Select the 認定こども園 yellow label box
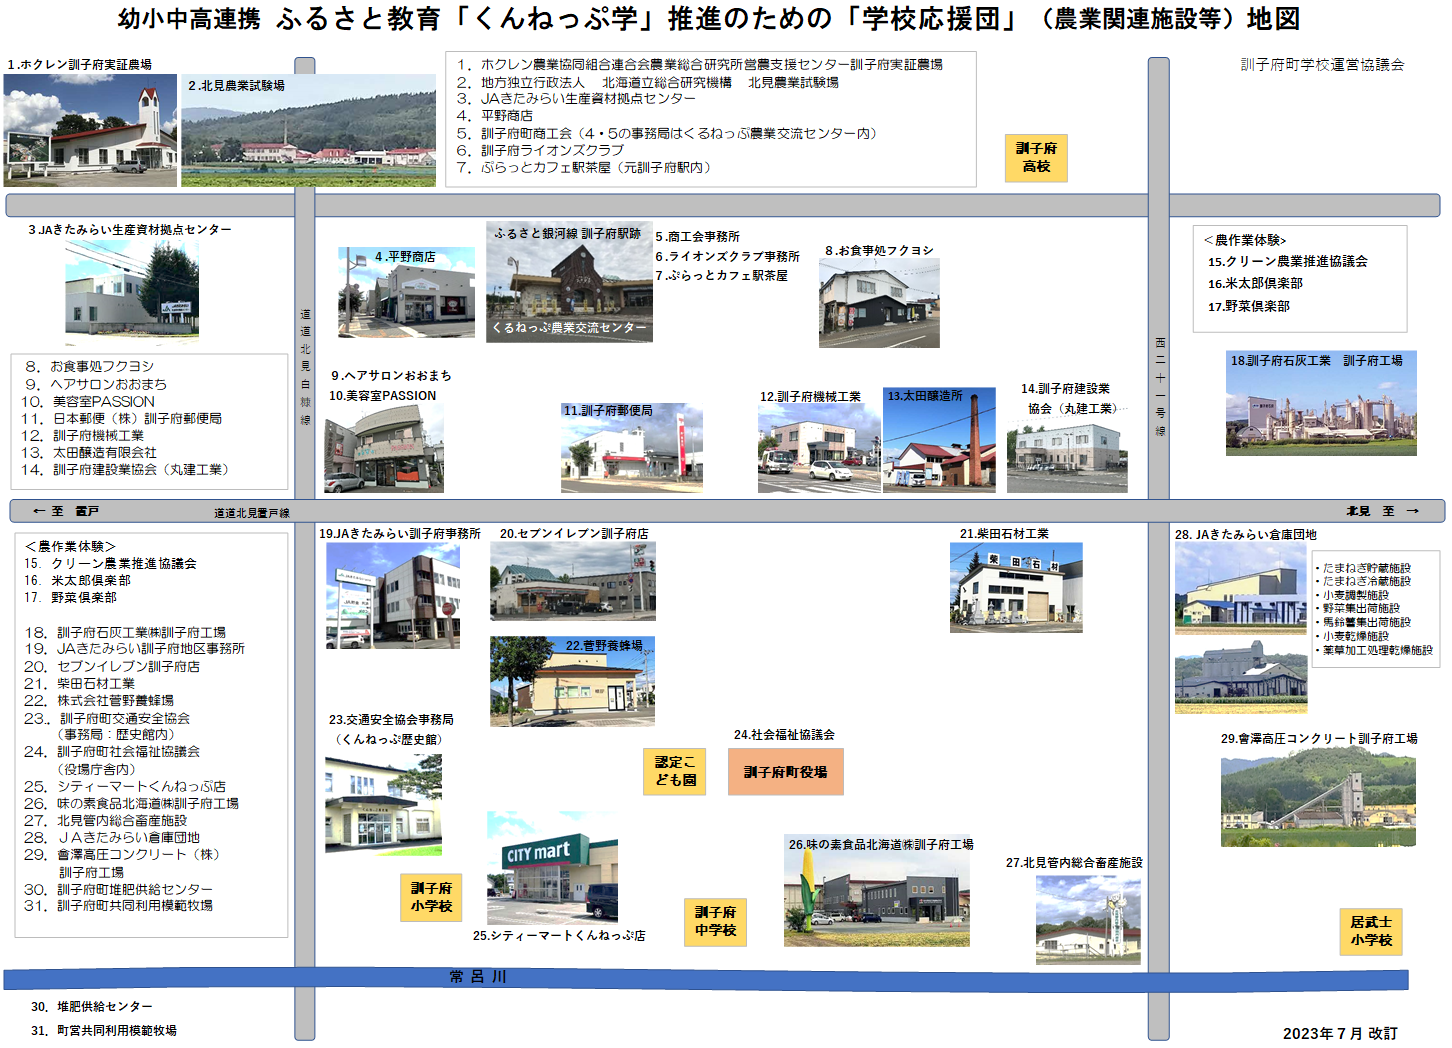 (x=675, y=772)
